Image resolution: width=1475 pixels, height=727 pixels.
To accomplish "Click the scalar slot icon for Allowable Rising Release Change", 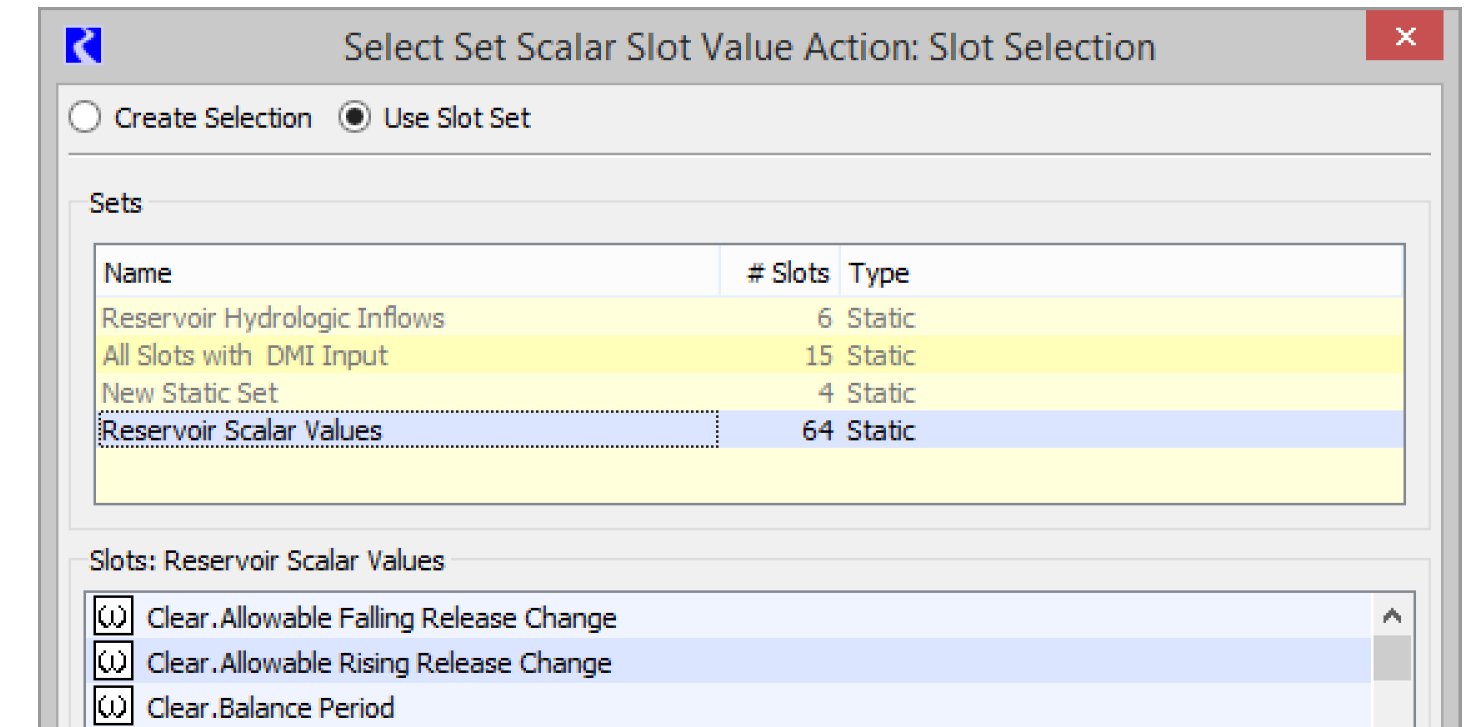I will coord(112,662).
